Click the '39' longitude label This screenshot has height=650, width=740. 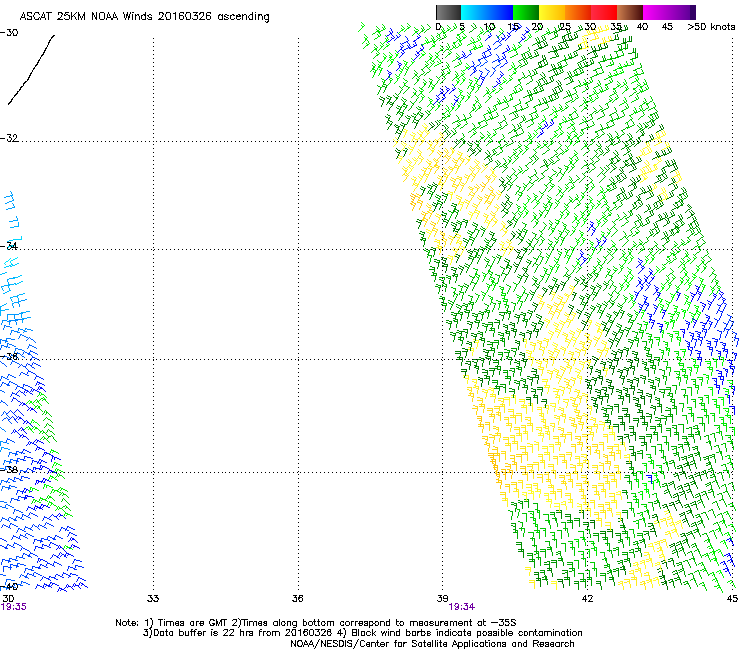[442, 599]
